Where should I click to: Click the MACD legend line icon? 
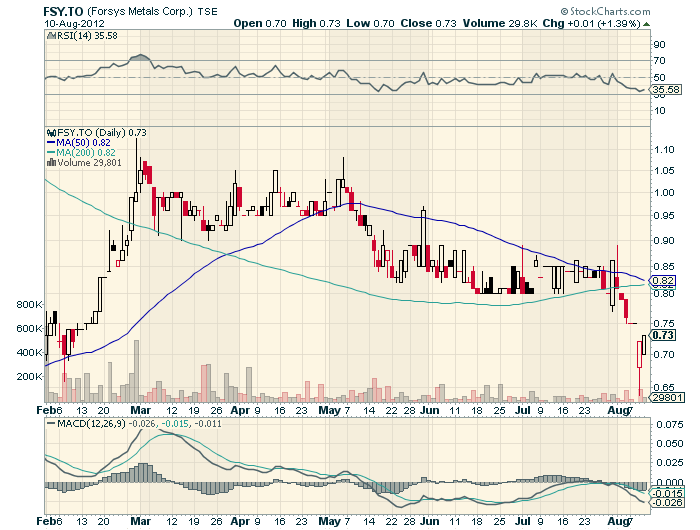(x=51, y=423)
